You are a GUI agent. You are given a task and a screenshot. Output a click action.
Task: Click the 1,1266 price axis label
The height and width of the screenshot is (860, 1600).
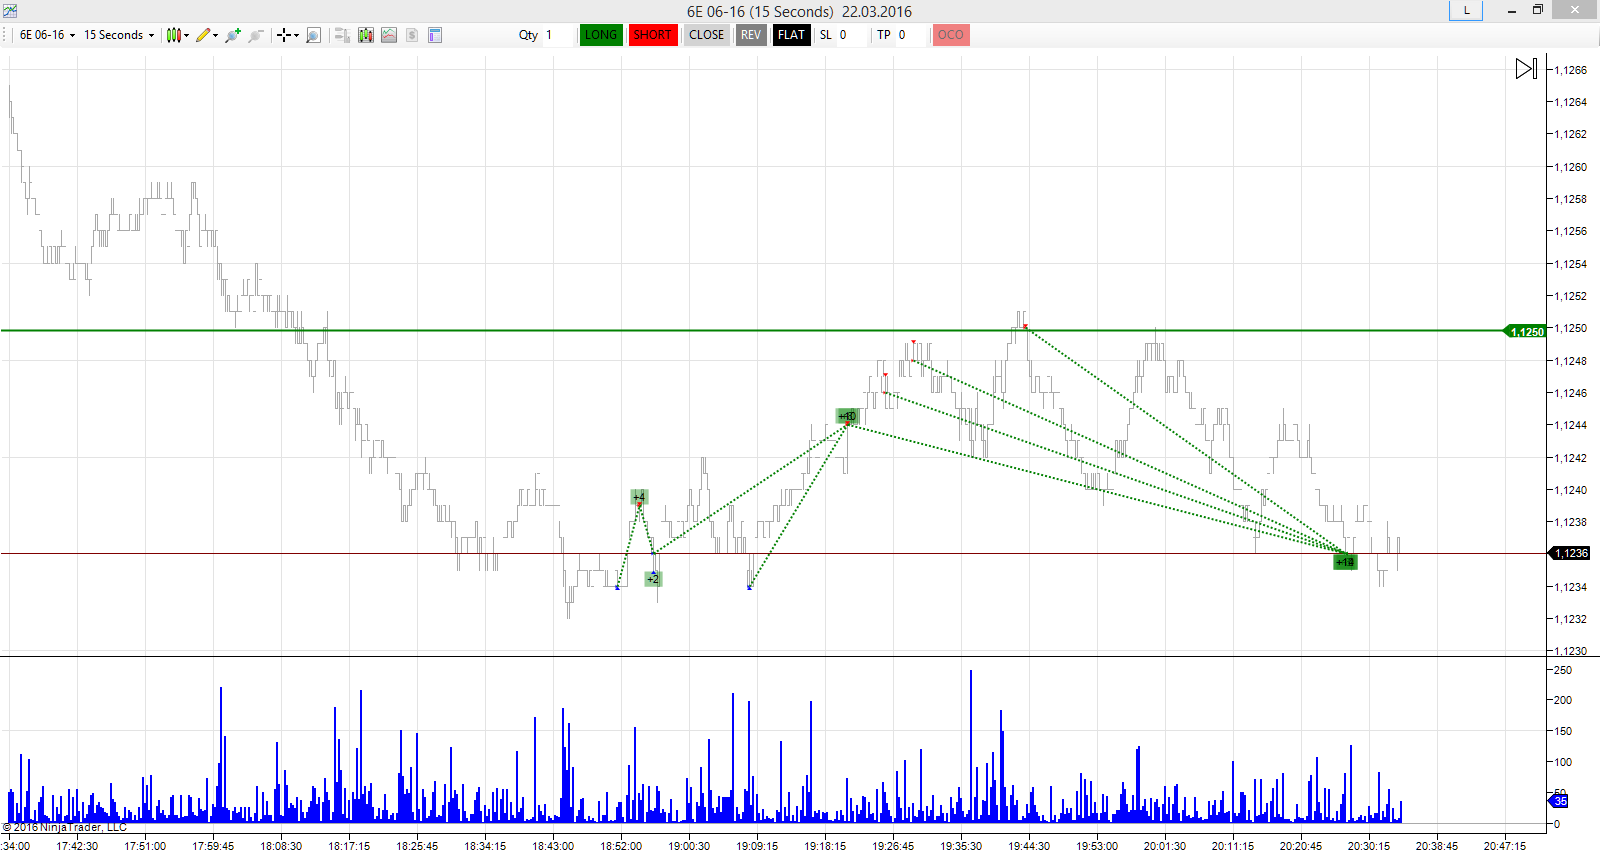click(1570, 70)
